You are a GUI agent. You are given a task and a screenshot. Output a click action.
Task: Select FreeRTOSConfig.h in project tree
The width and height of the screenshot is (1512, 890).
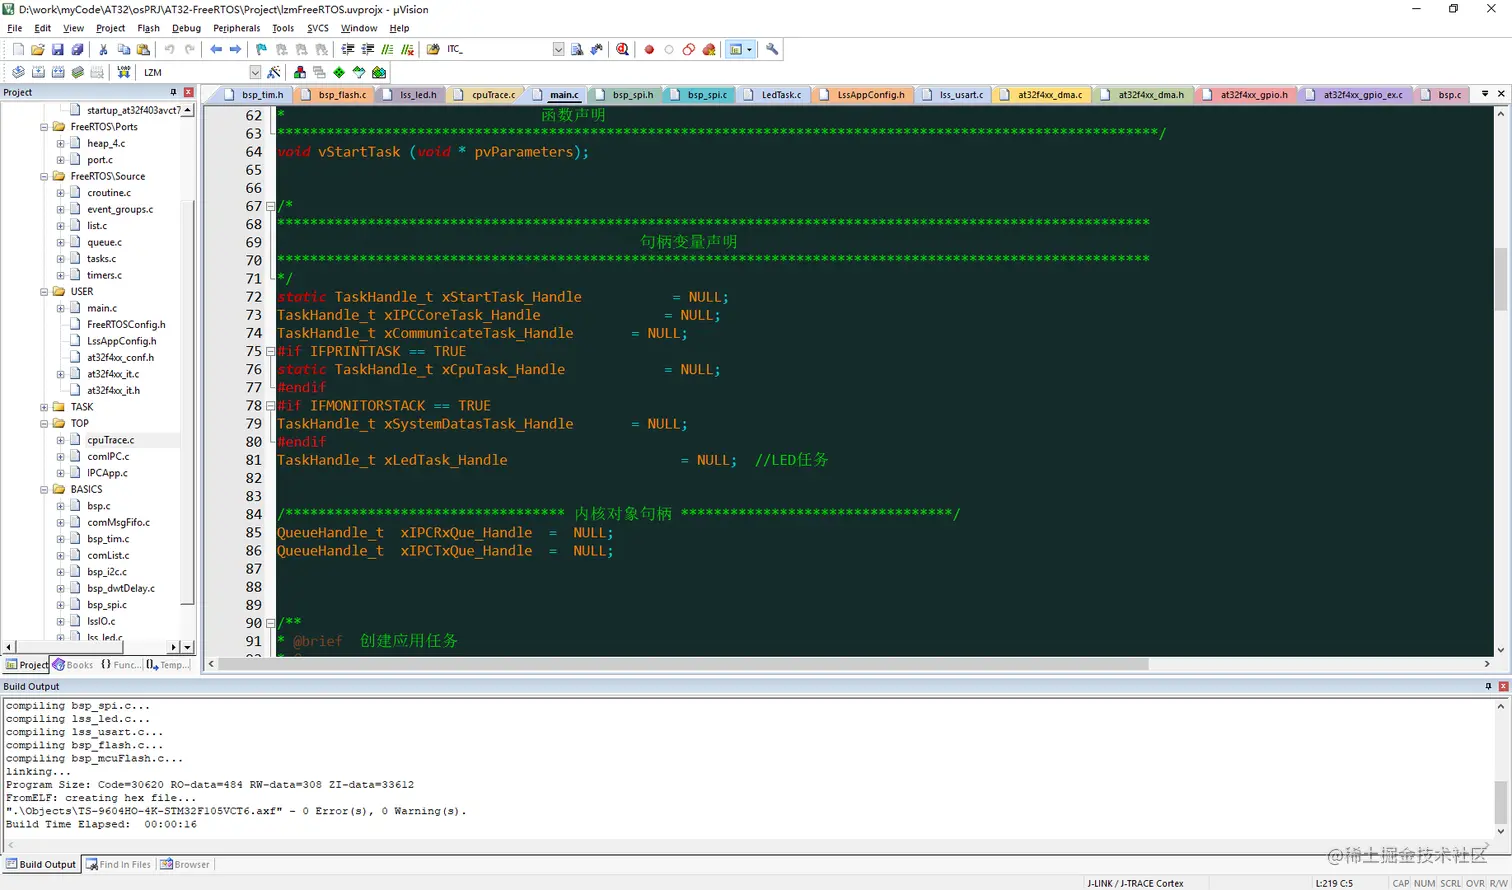pos(126,325)
